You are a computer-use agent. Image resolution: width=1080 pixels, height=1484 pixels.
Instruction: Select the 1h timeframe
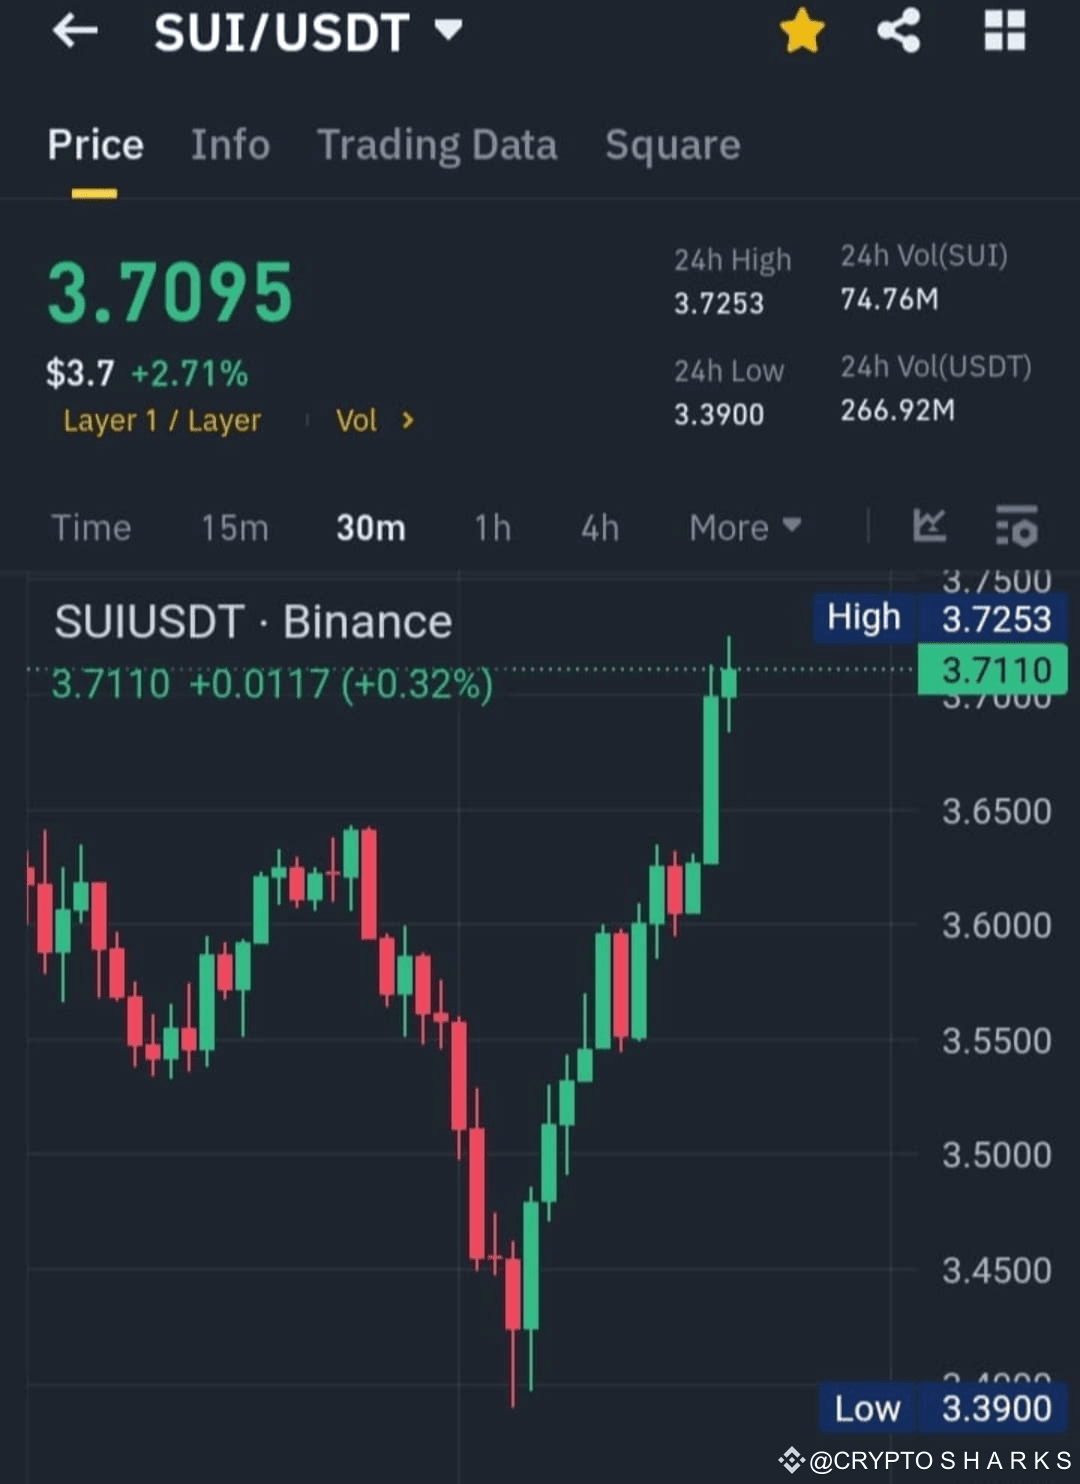click(492, 527)
